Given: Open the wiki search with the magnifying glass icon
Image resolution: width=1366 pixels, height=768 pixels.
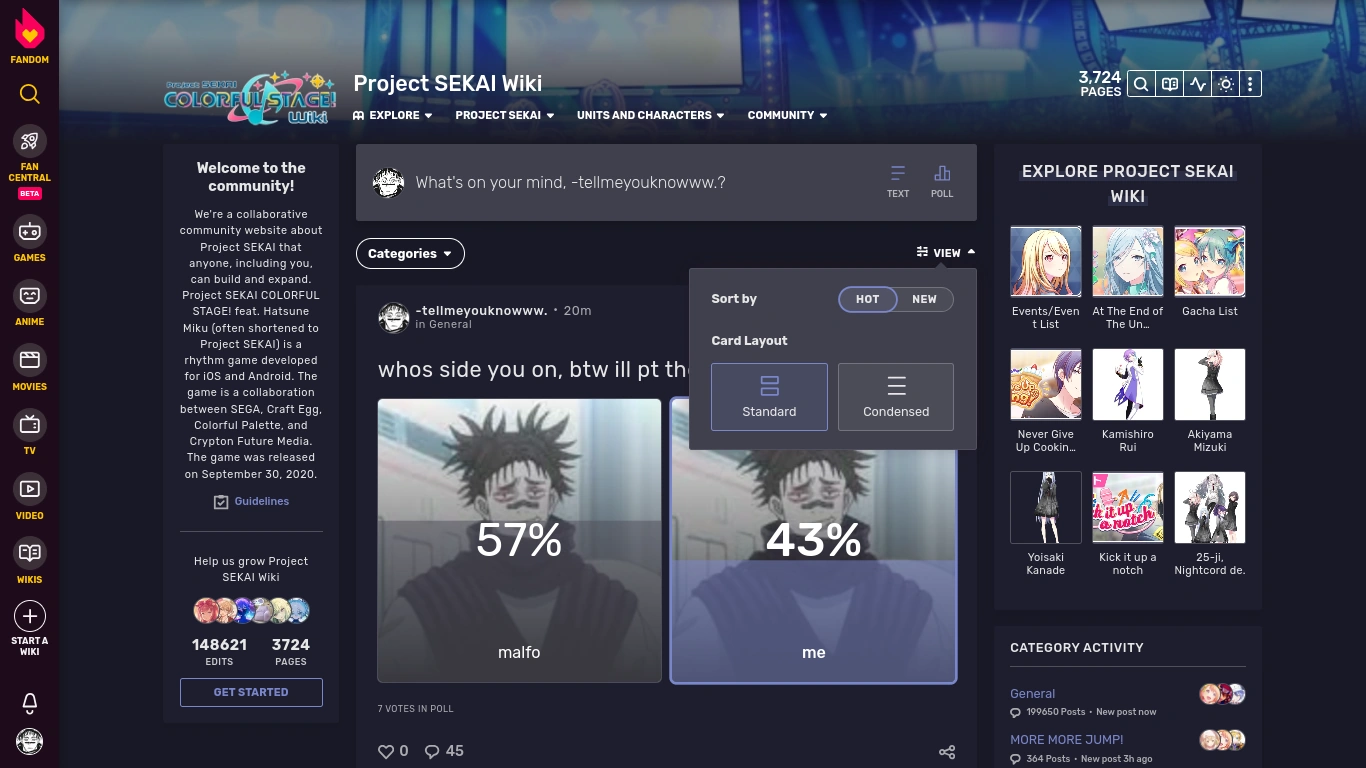Looking at the screenshot, I should click(x=1140, y=84).
